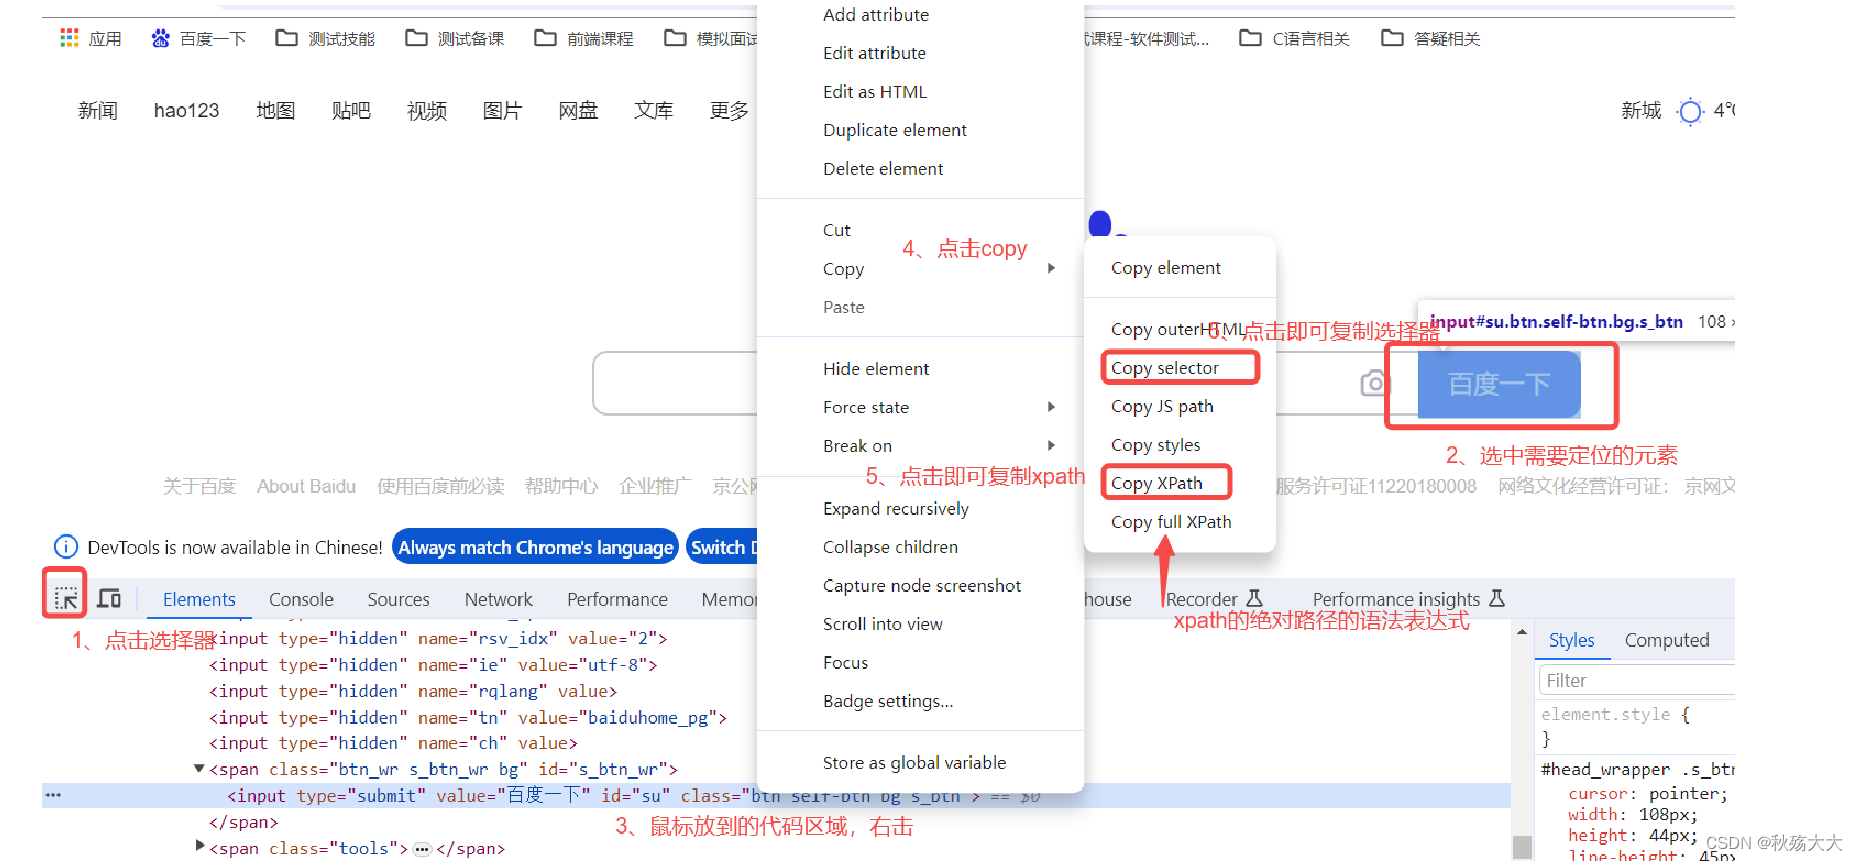Image resolution: width=1858 pixels, height=861 pixels.
Task: Open the 贴吧 link
Action: coord(351,111)
